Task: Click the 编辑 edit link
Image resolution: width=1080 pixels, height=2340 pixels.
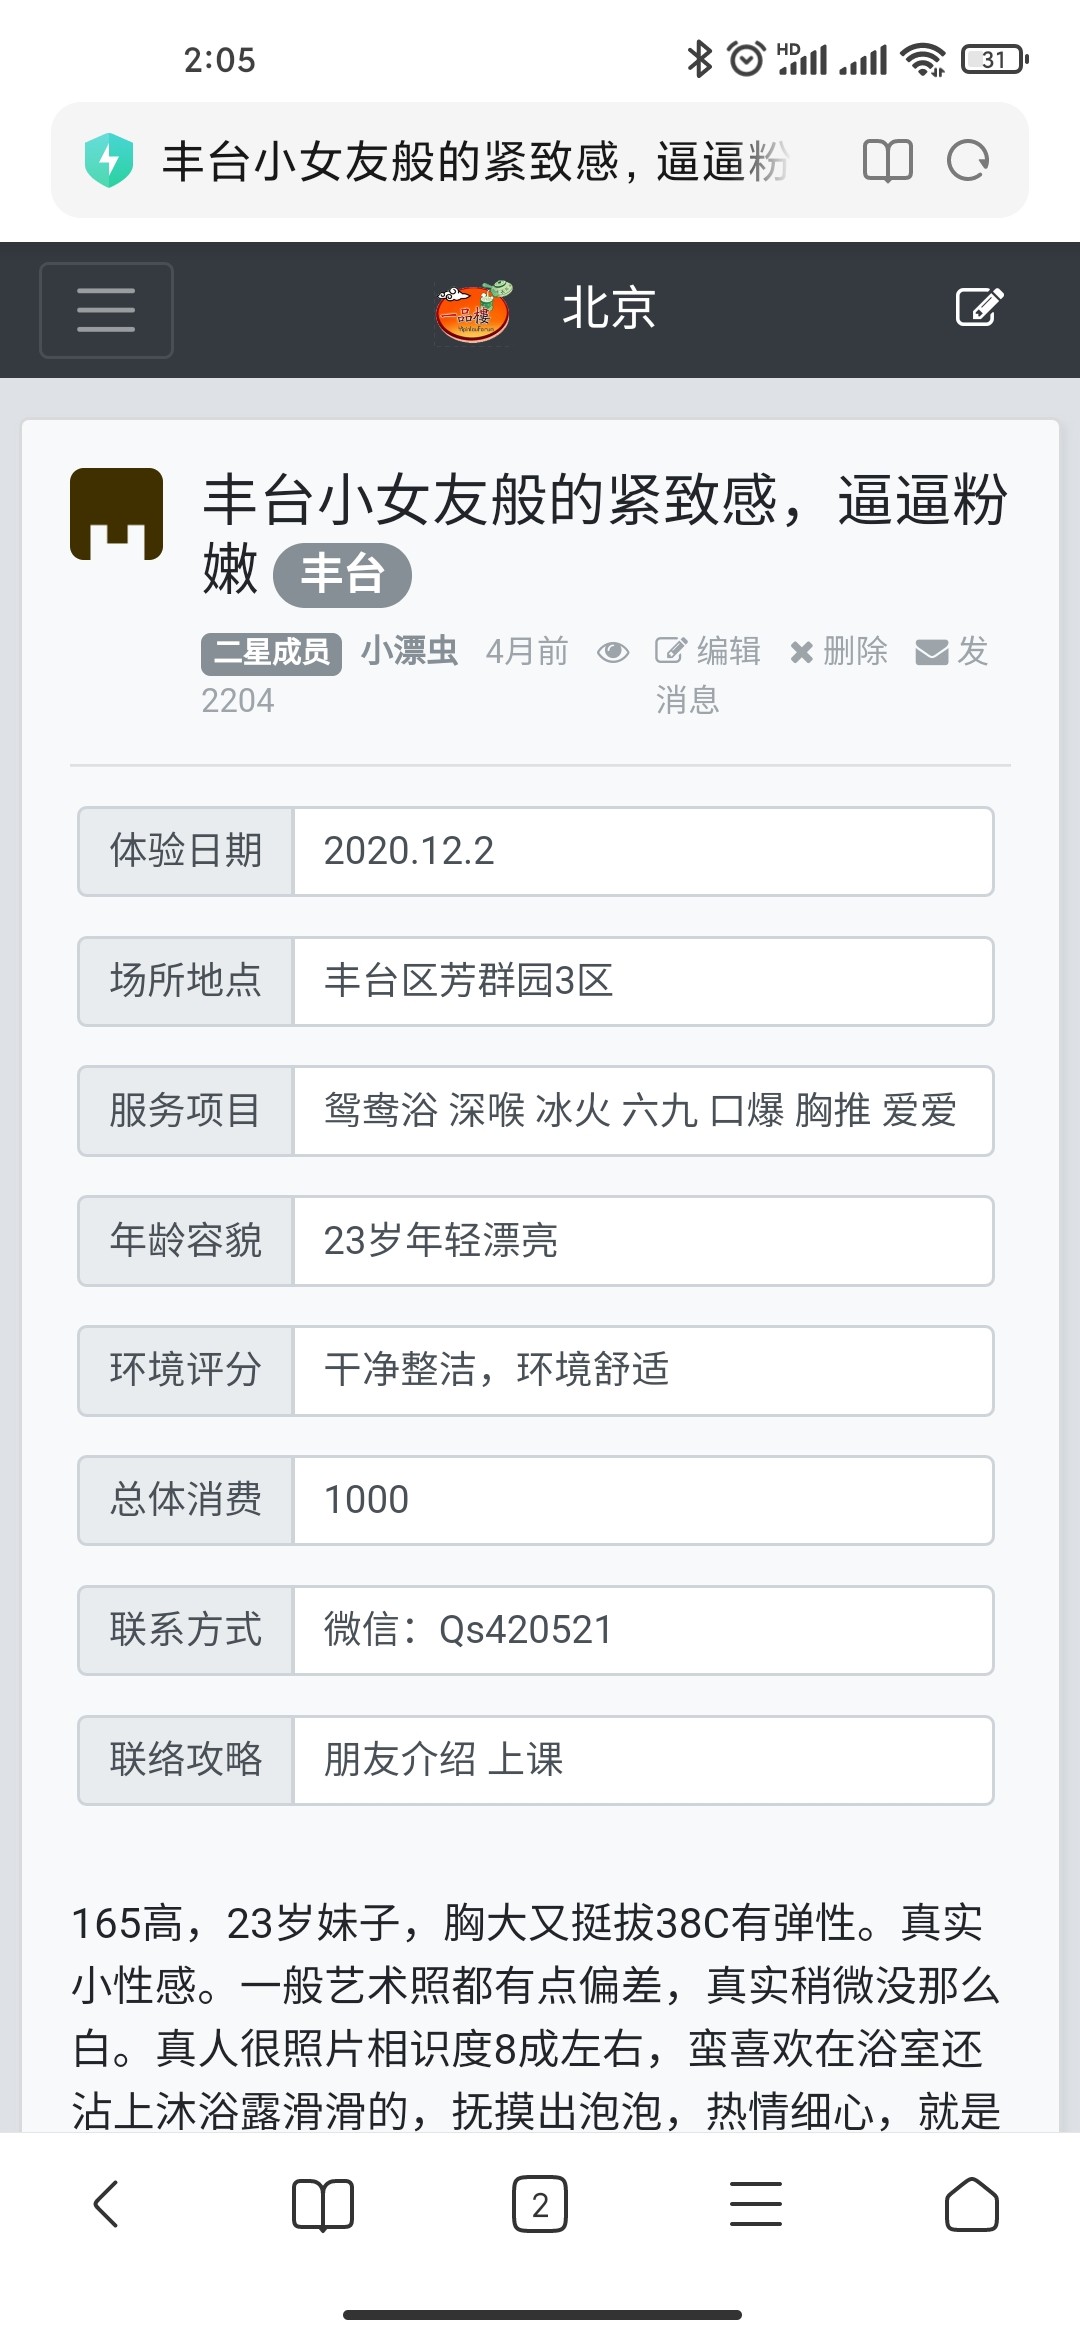Action: pyautogui.click(x=708, y=652)
